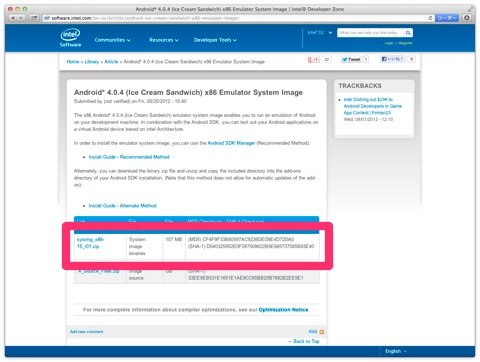Expand the Resources dropdown menu

164,40
